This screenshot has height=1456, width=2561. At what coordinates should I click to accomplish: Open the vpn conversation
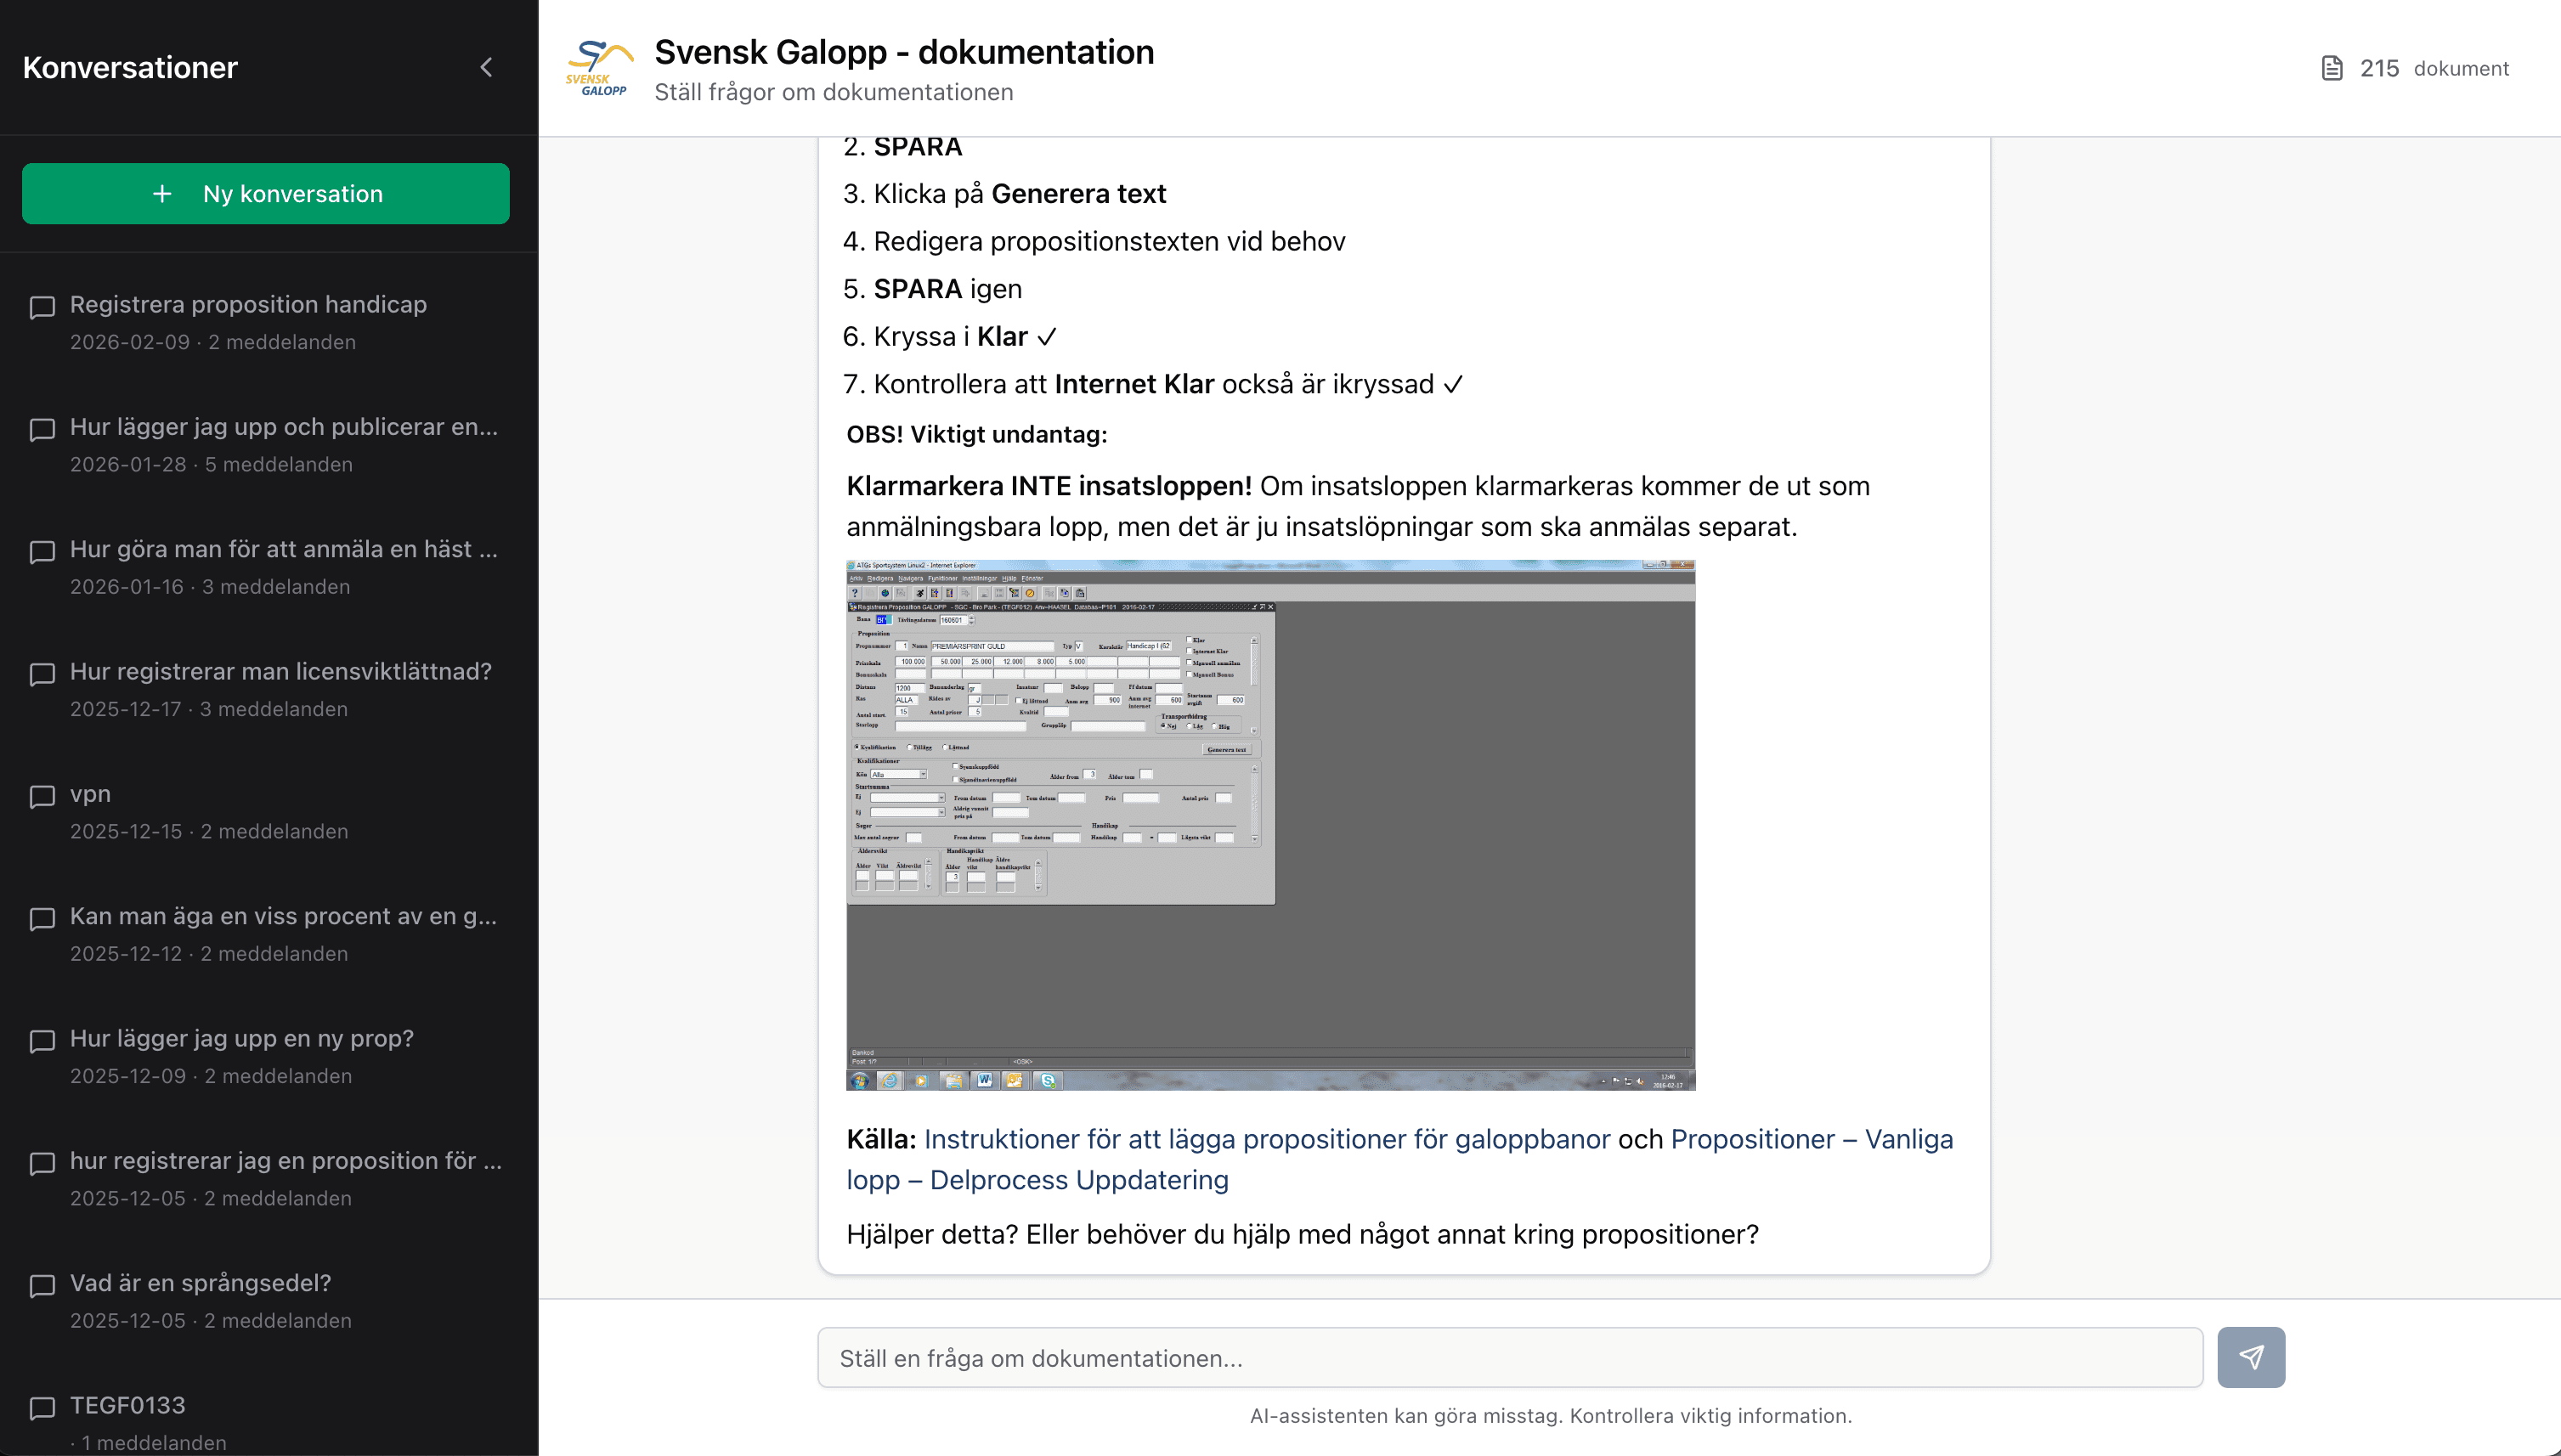click(90, 793)
